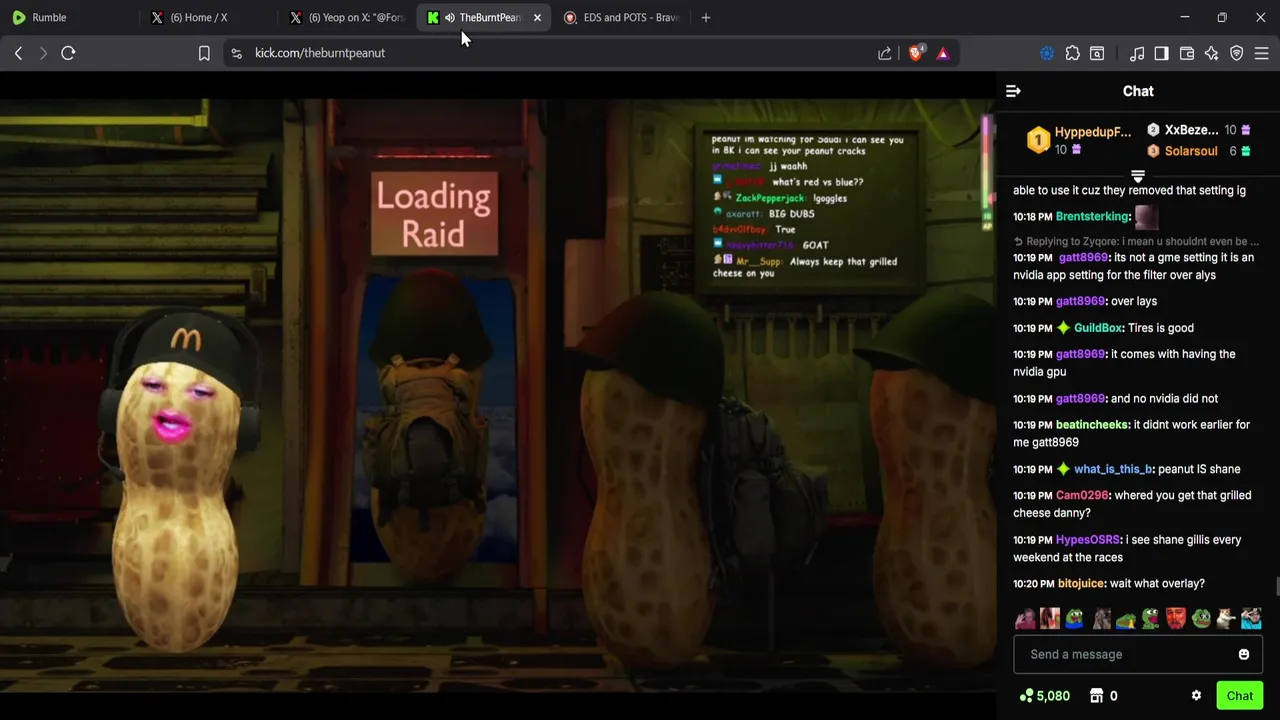
Task: View site information icon in address bar
Action: 236,53
